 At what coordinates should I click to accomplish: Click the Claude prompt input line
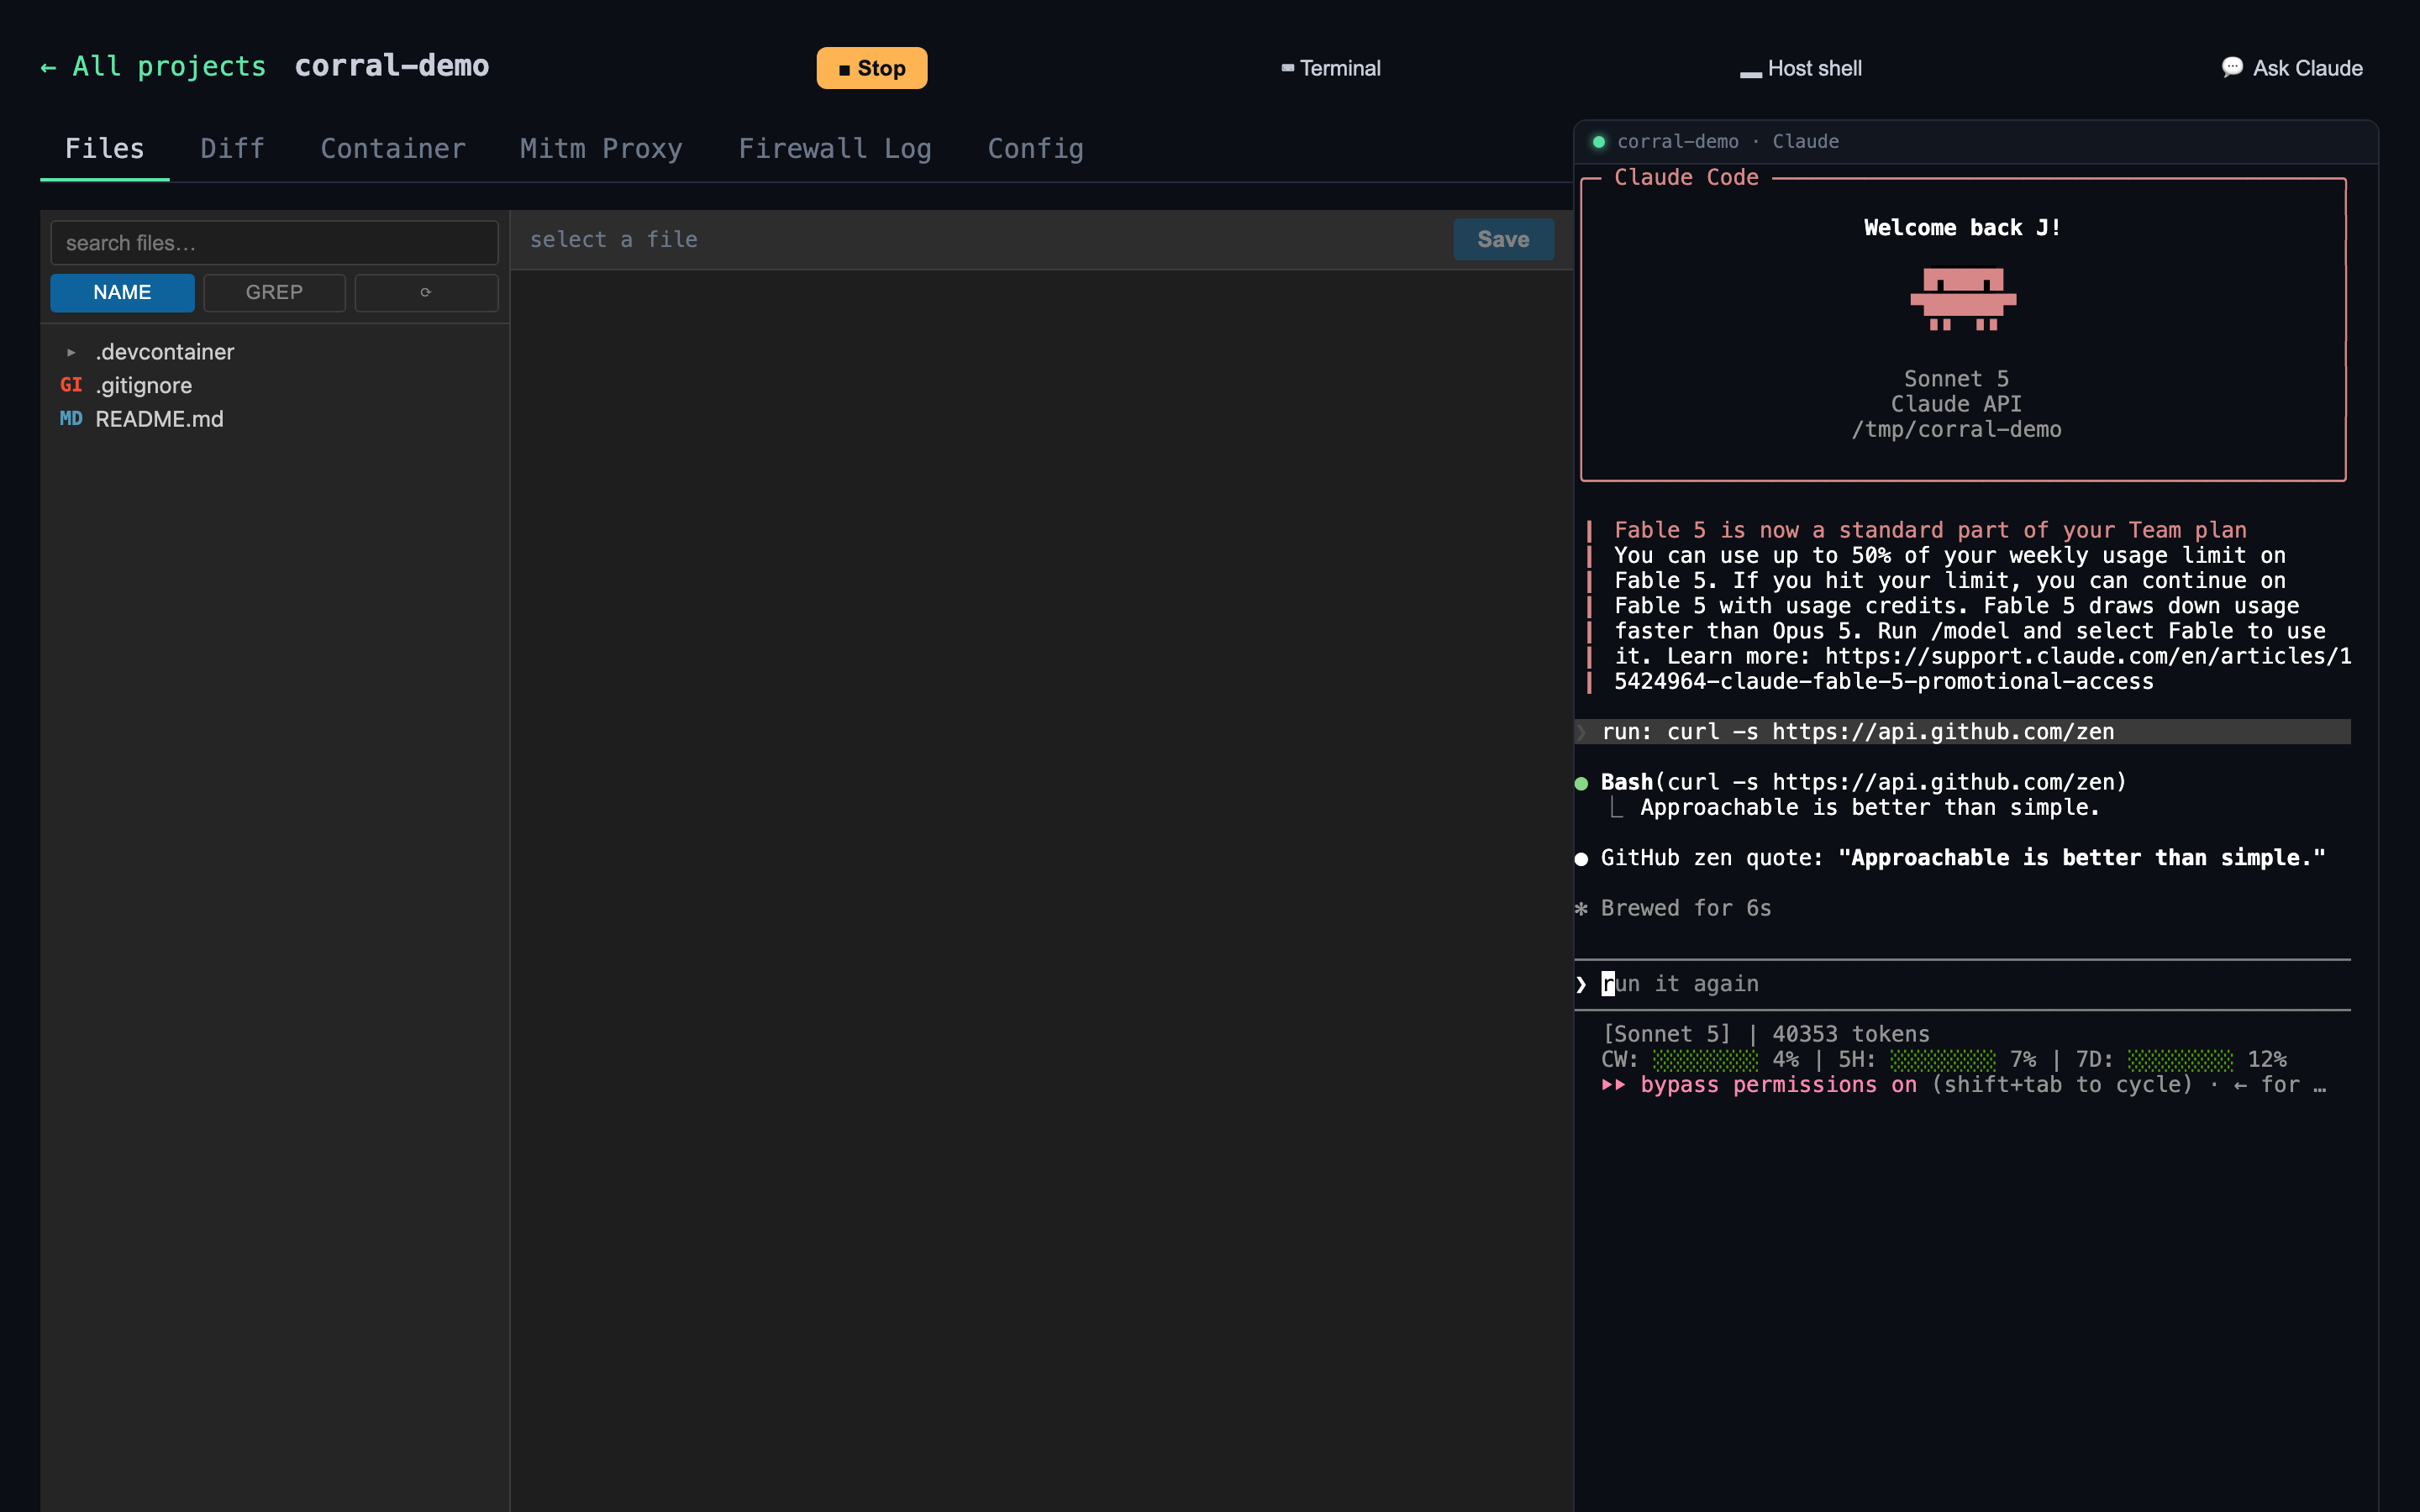tap(1962, 984)
